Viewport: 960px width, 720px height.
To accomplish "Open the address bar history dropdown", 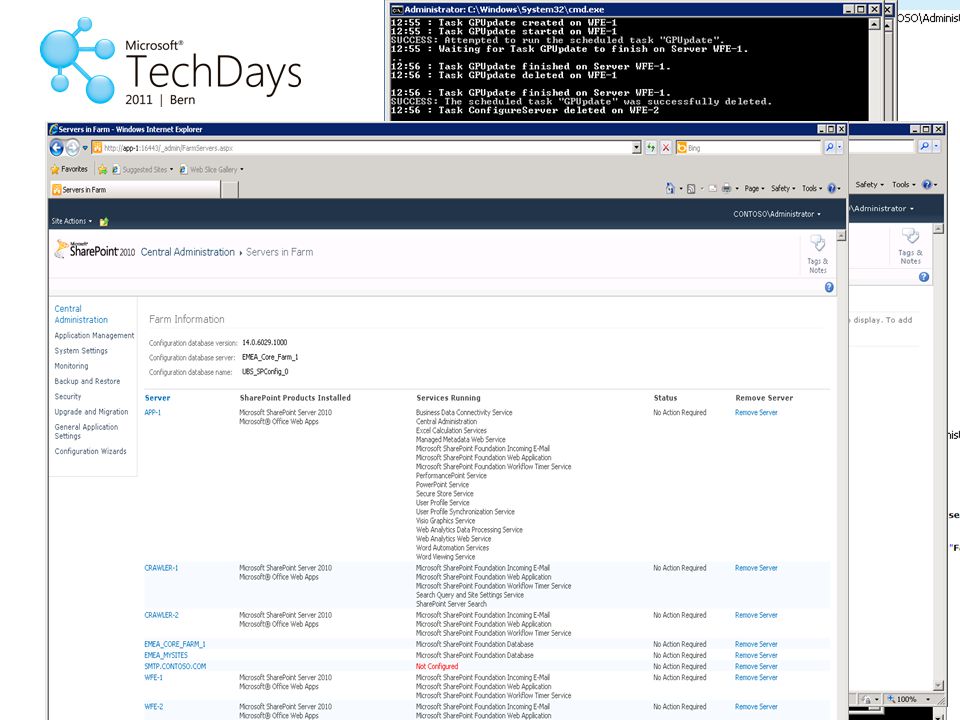I will coord(637,148).
